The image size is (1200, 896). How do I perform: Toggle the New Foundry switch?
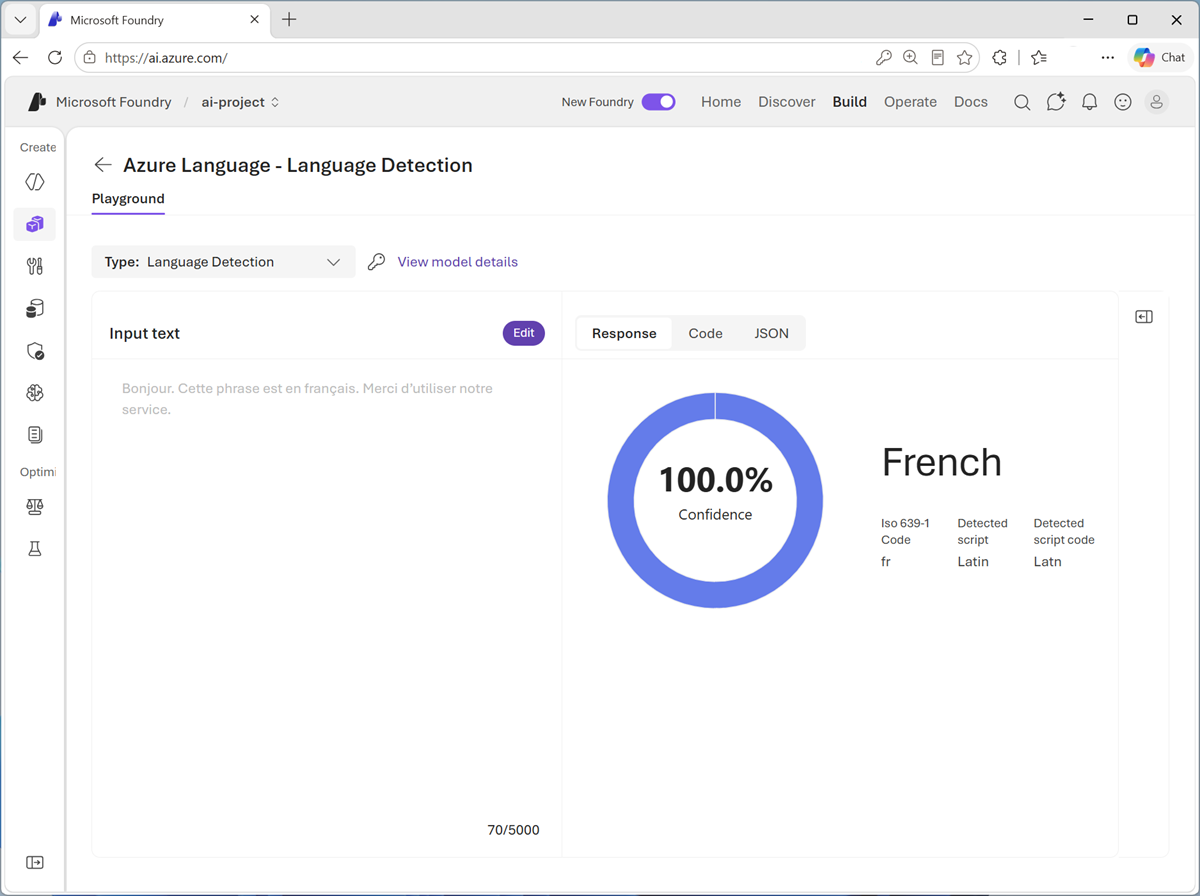click(x=658, y=102)
